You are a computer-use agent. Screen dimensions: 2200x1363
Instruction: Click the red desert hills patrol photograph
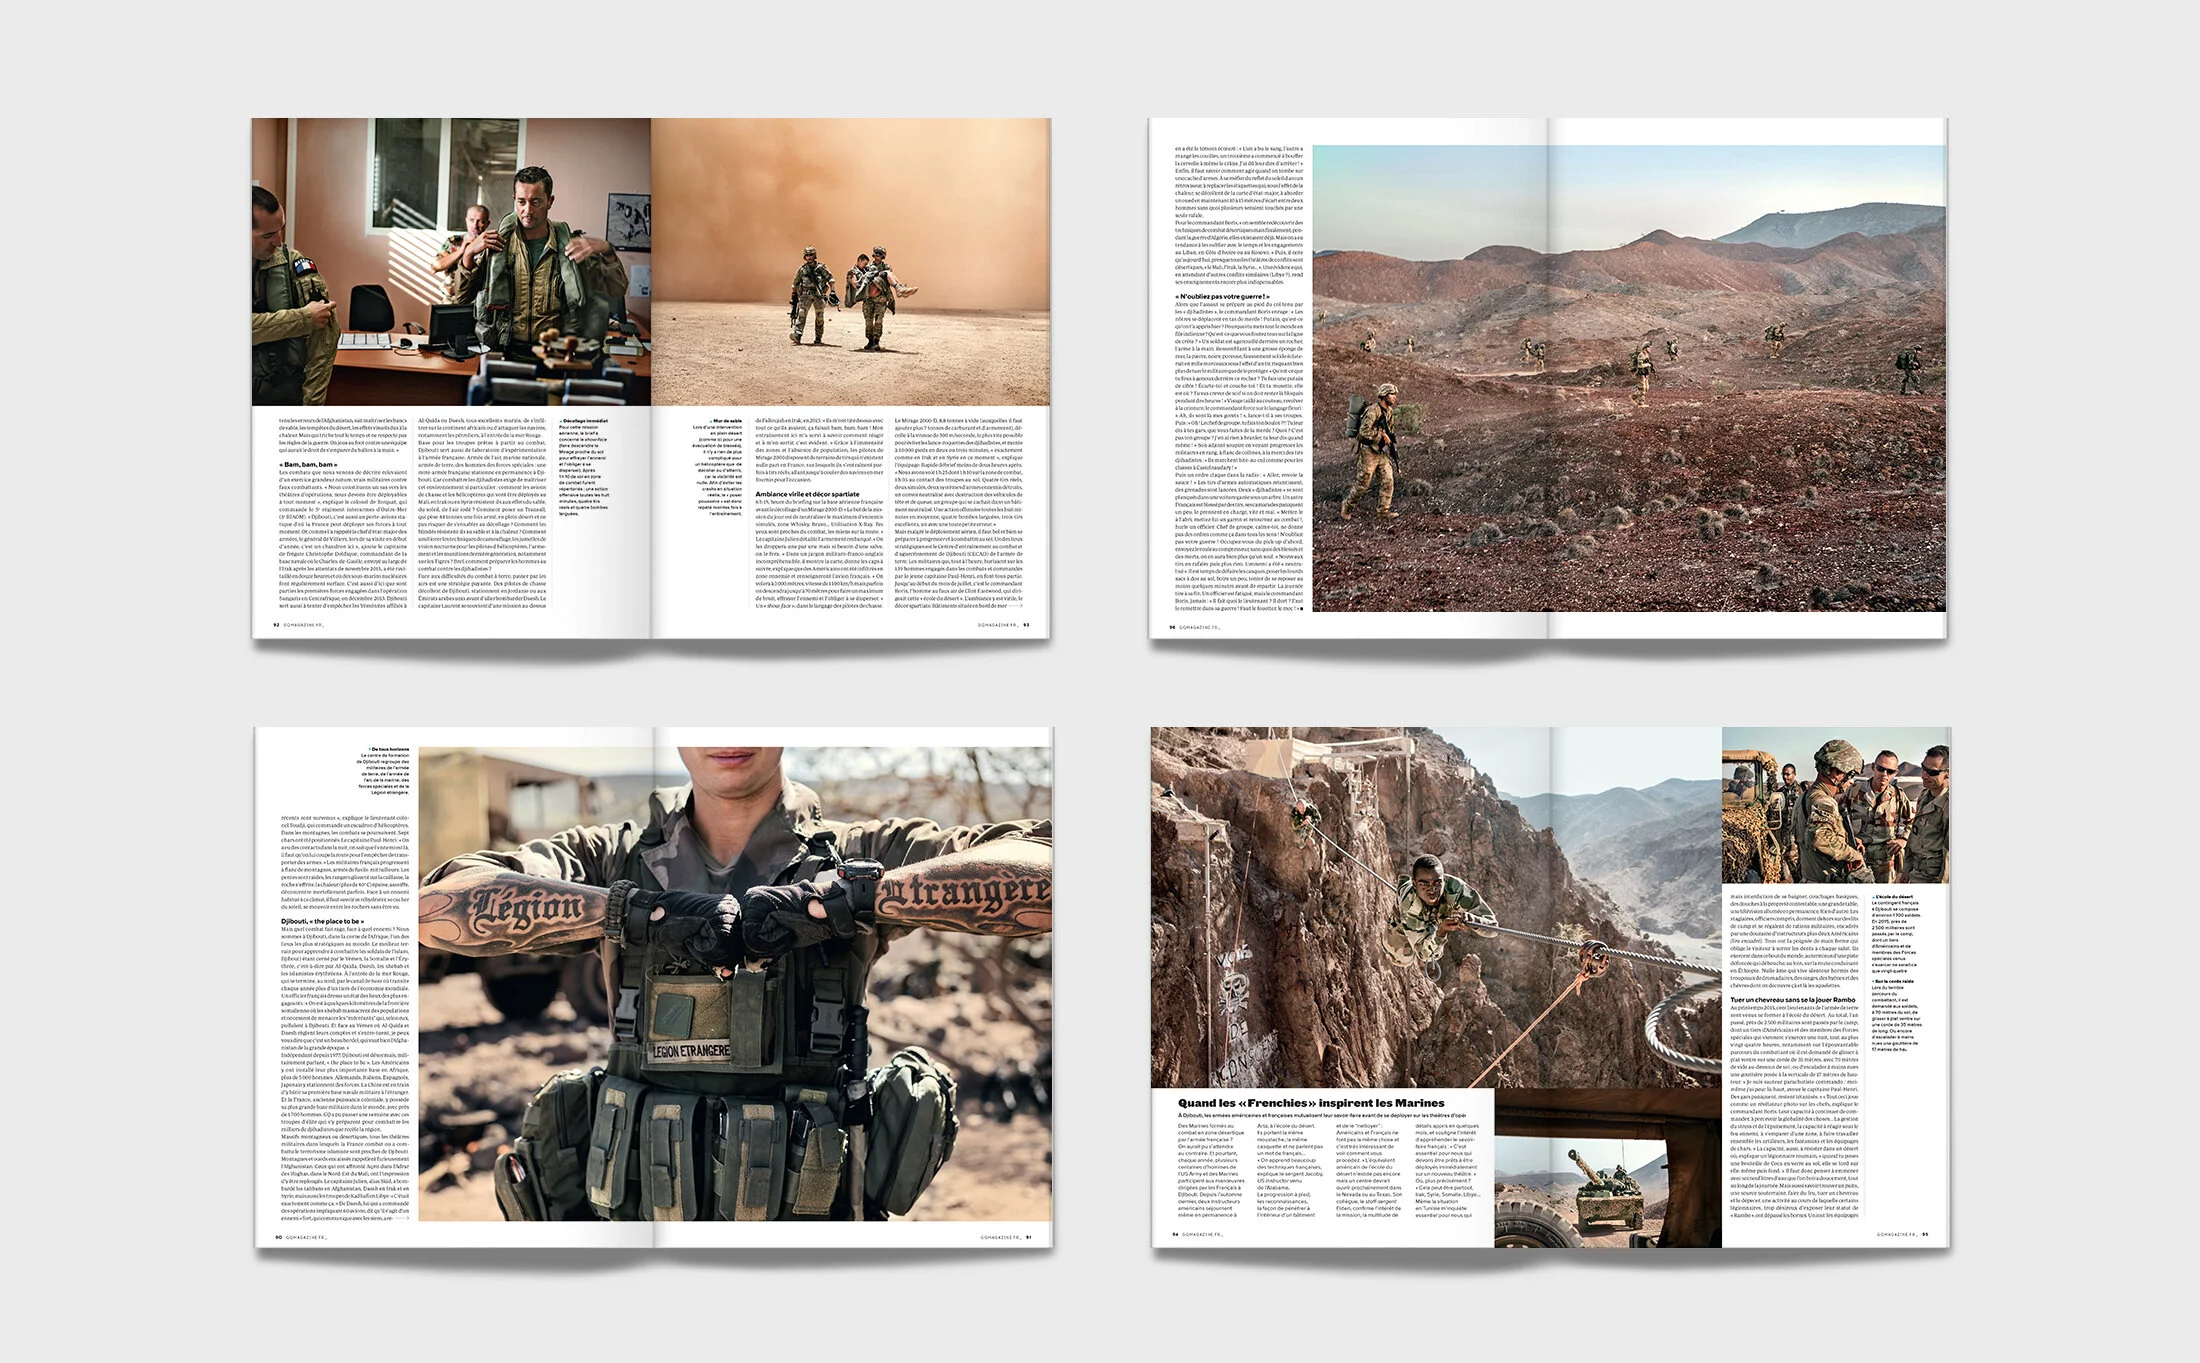click(x=1630, y=378)
